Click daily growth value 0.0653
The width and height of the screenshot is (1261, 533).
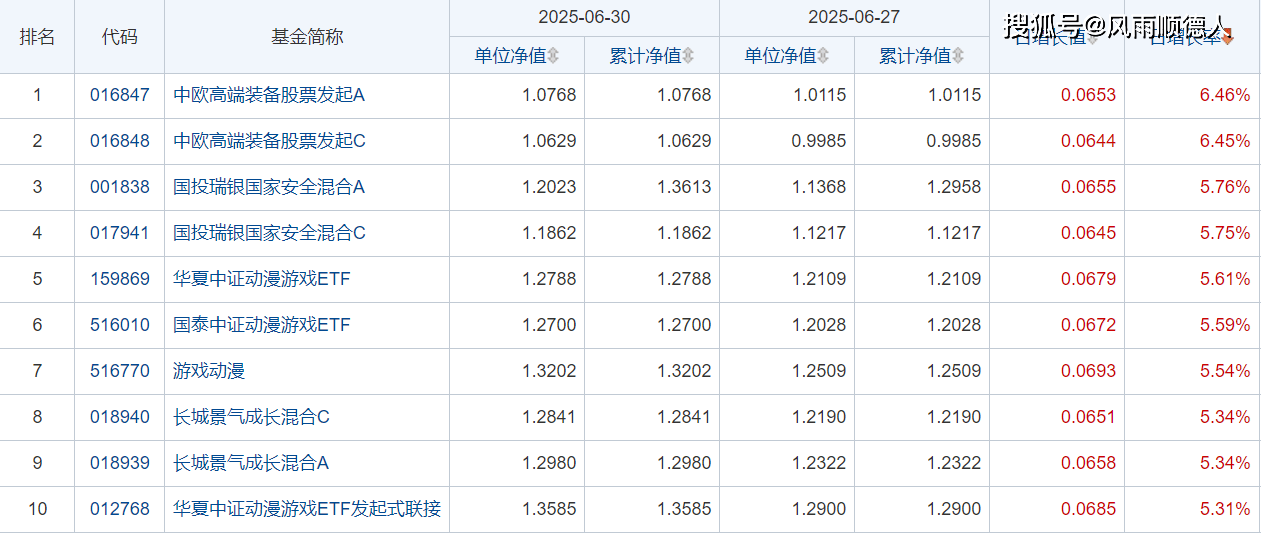[1089, 96]
